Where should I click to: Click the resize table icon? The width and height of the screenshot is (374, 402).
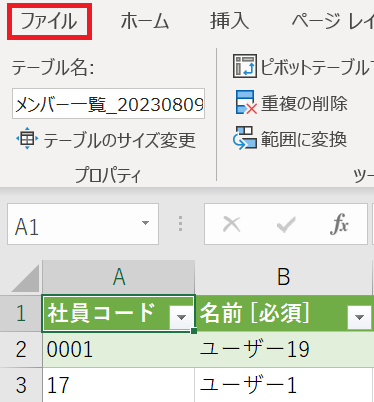27,138
